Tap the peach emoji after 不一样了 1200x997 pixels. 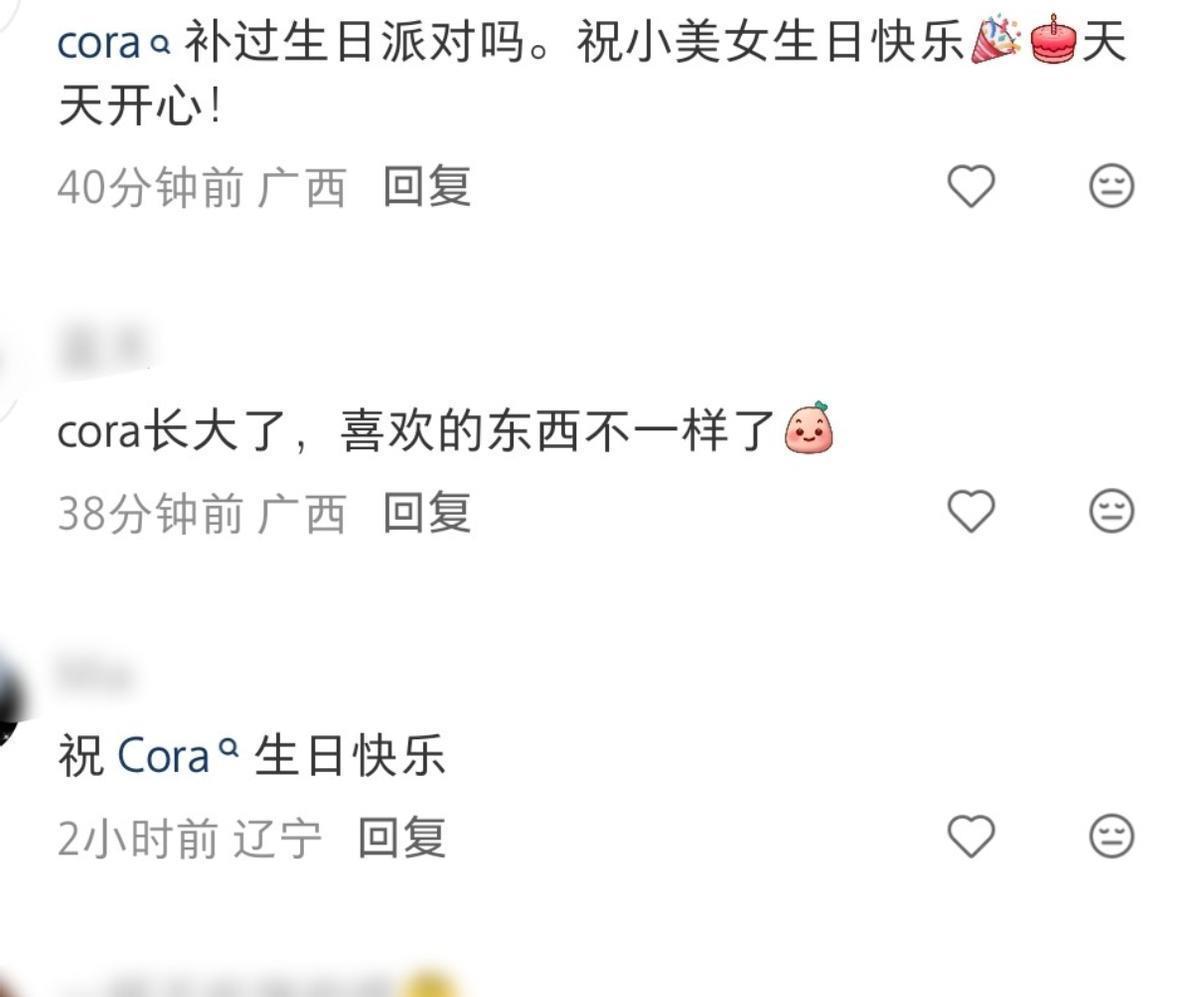pyautogui.click(x=809, y=428)
